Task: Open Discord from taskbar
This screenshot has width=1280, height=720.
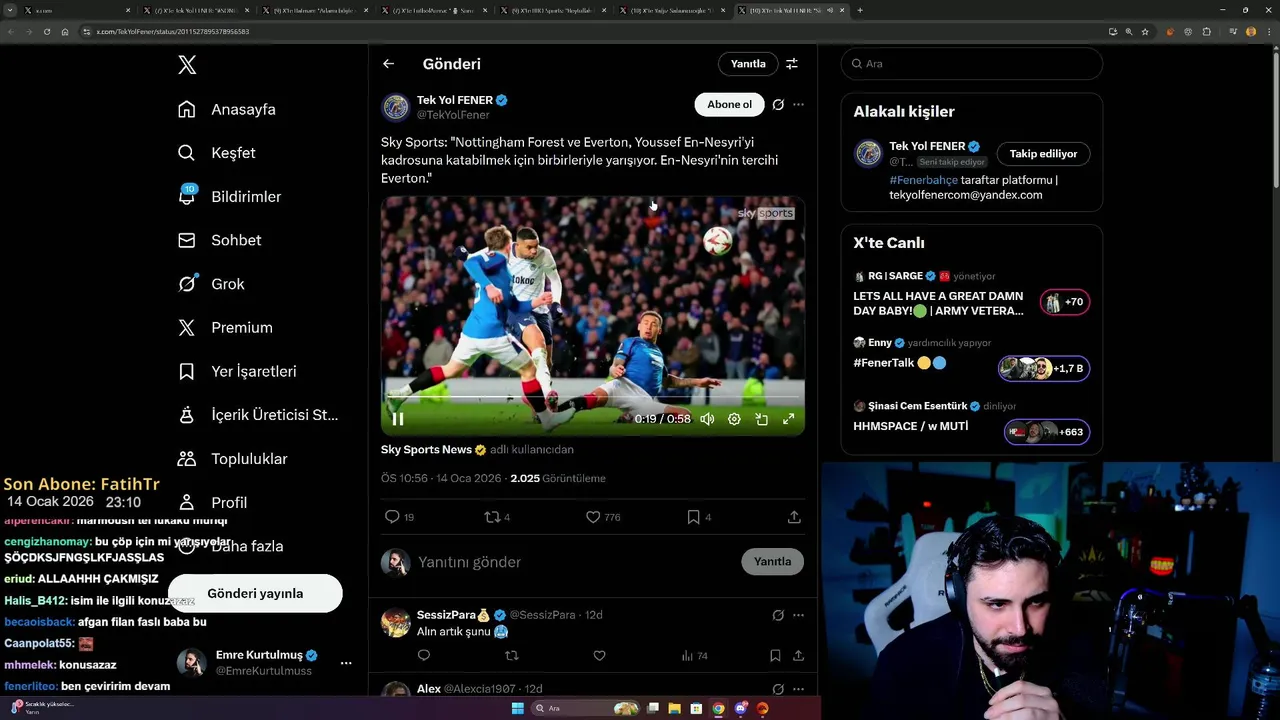Action: point(740,709)
